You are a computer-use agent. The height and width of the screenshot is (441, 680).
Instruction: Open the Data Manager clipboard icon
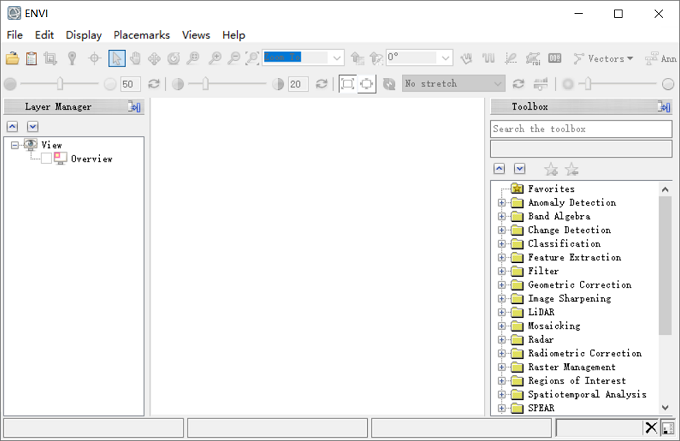click(x=31, y=58)
